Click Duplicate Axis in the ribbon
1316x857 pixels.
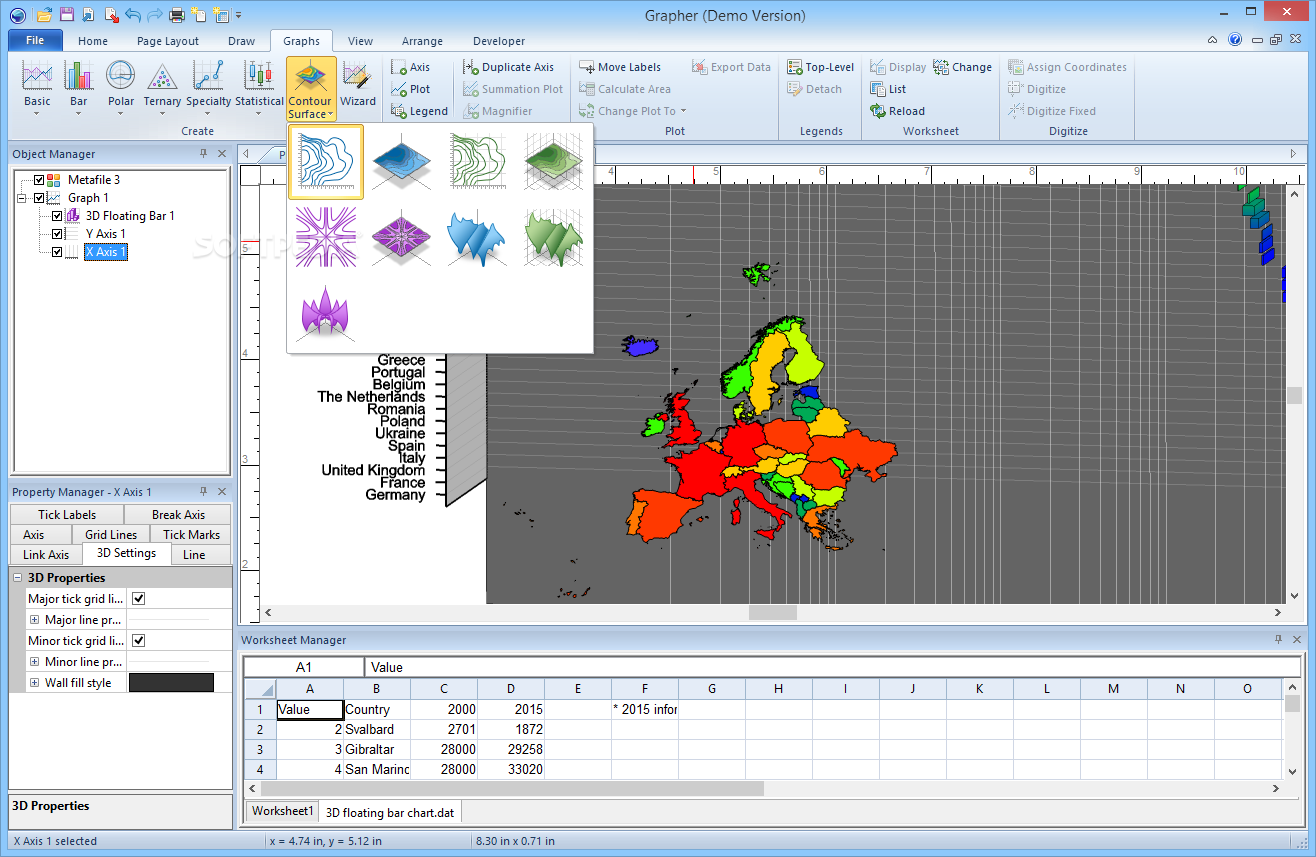[509, 67]
